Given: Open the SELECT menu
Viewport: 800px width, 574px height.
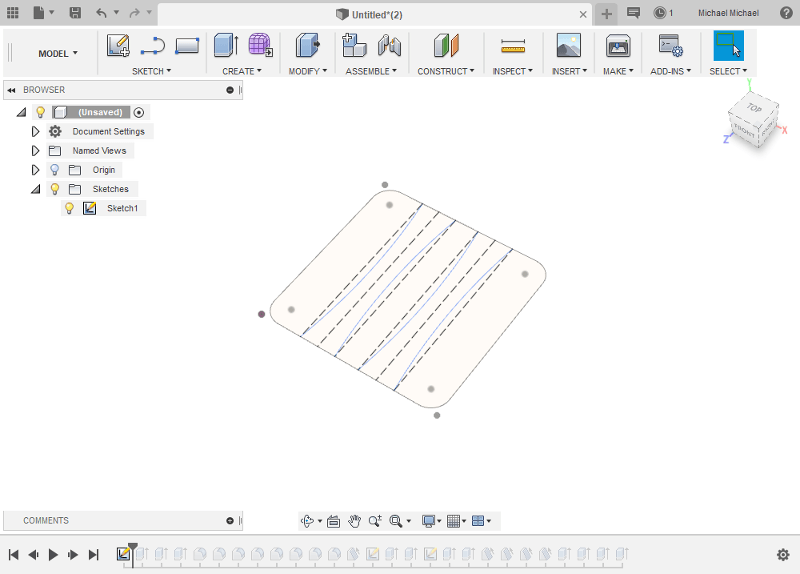Looking at the screenshot, I should [x=728, y=71].
